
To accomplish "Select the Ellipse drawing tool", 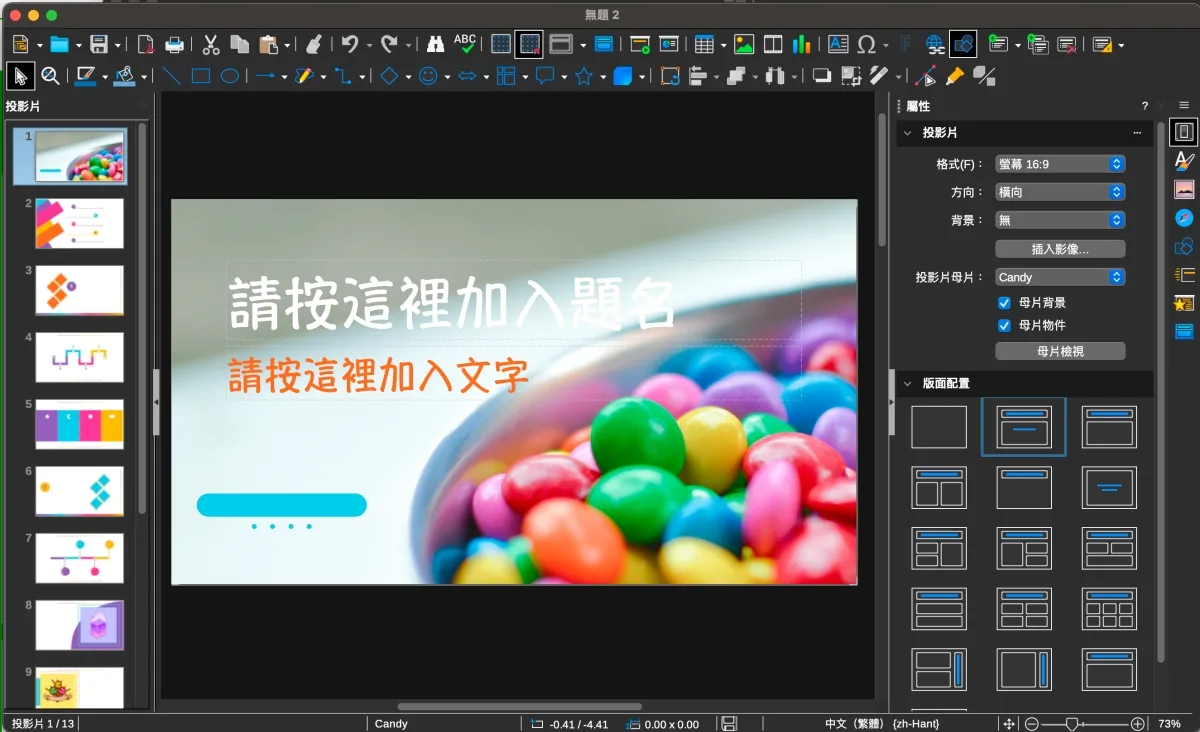I will [x=230, y=76].
